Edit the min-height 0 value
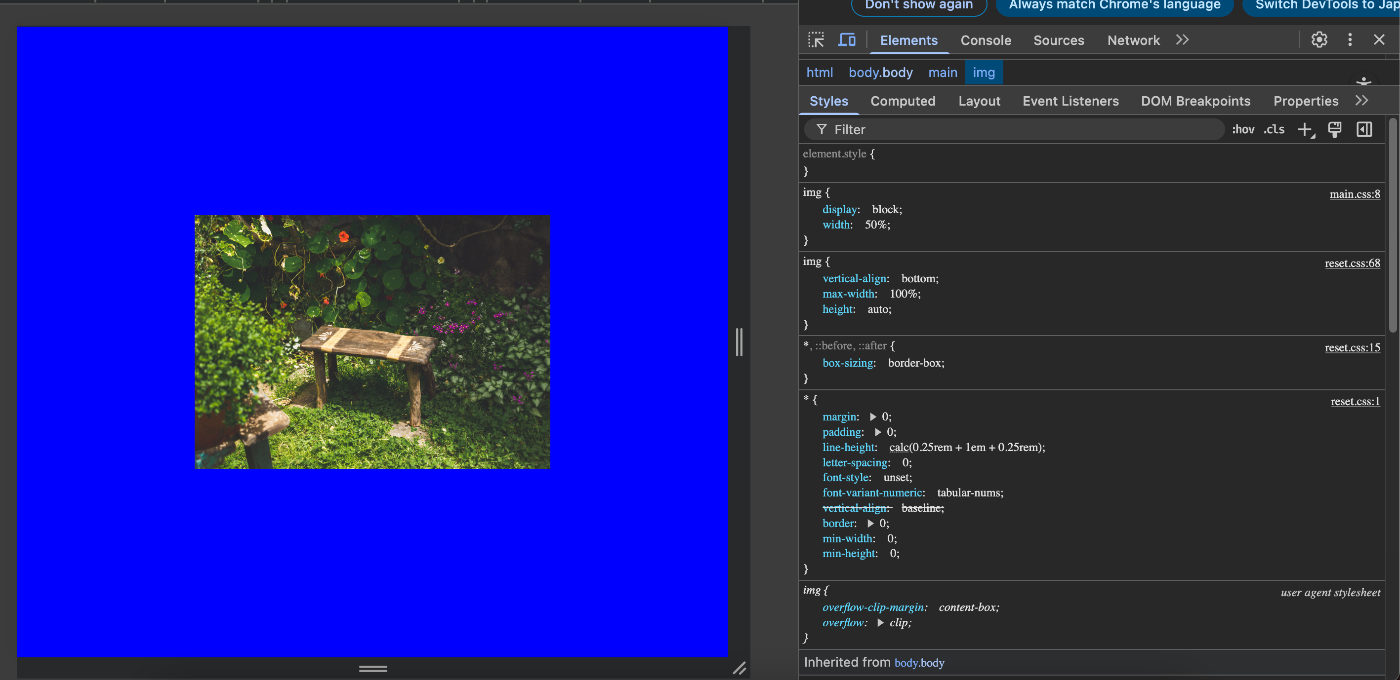This screenshot has height=680, width=1400. click(895, 553)
